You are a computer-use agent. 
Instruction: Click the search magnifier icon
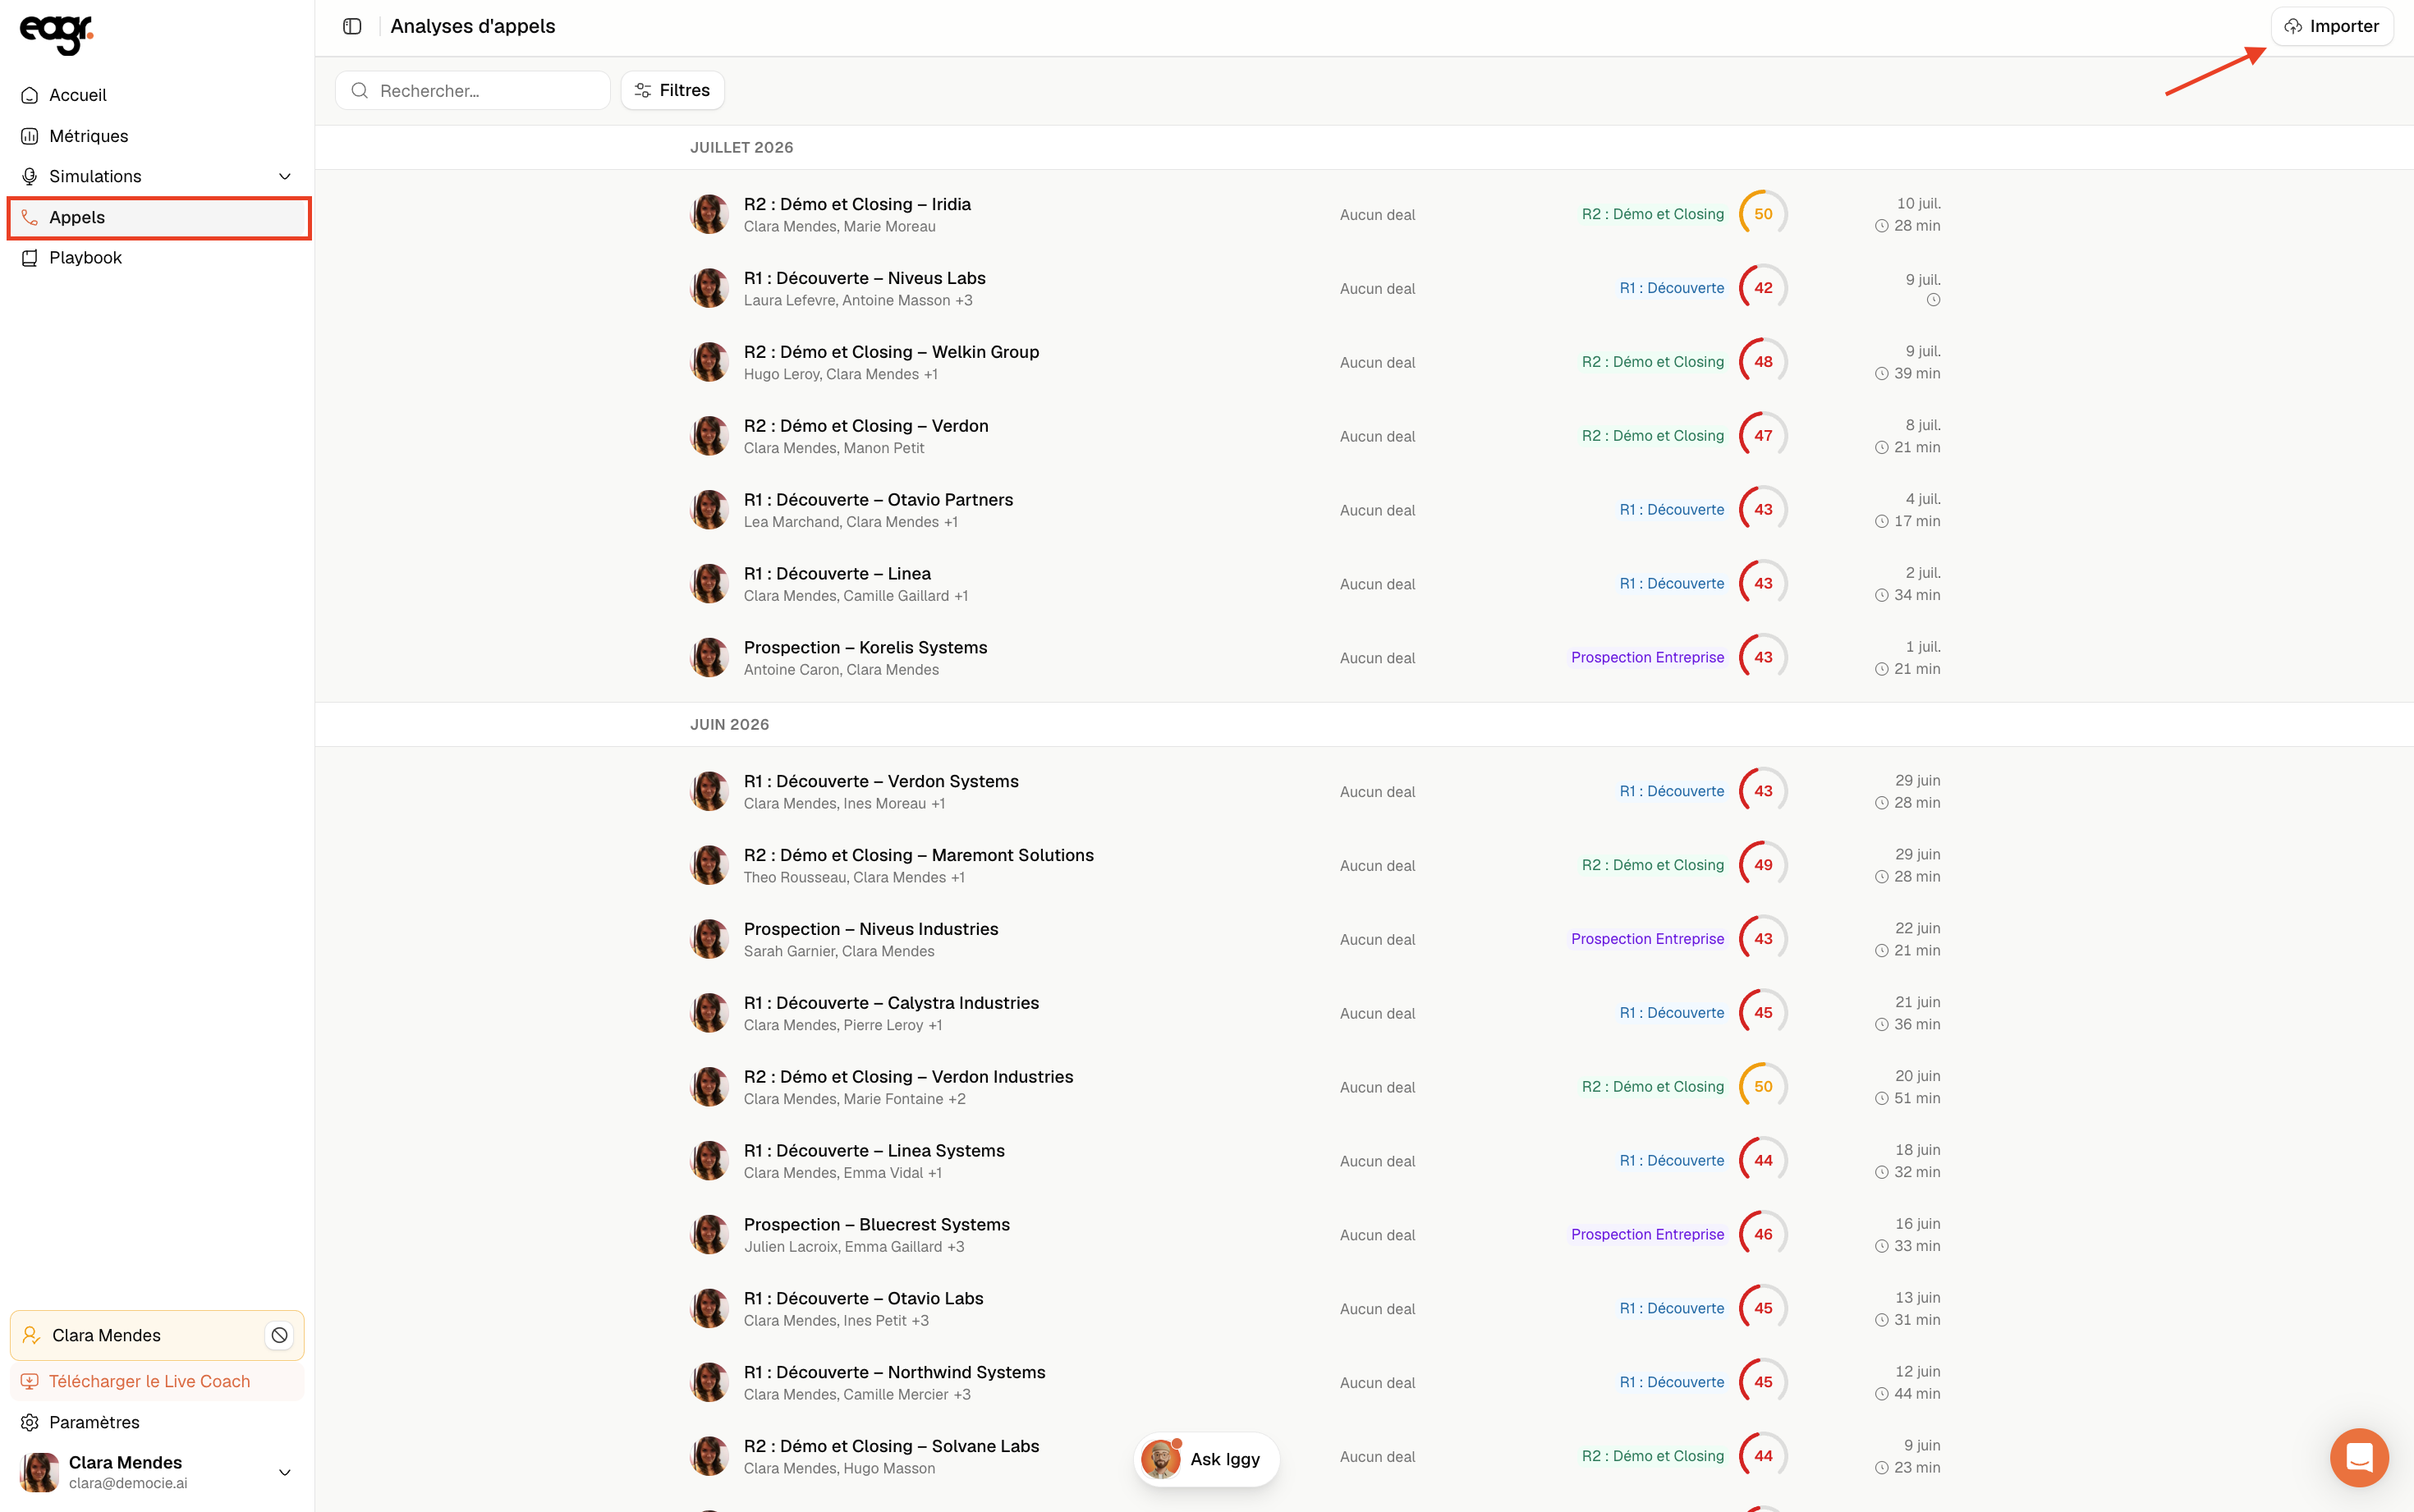tap(360, 90)
